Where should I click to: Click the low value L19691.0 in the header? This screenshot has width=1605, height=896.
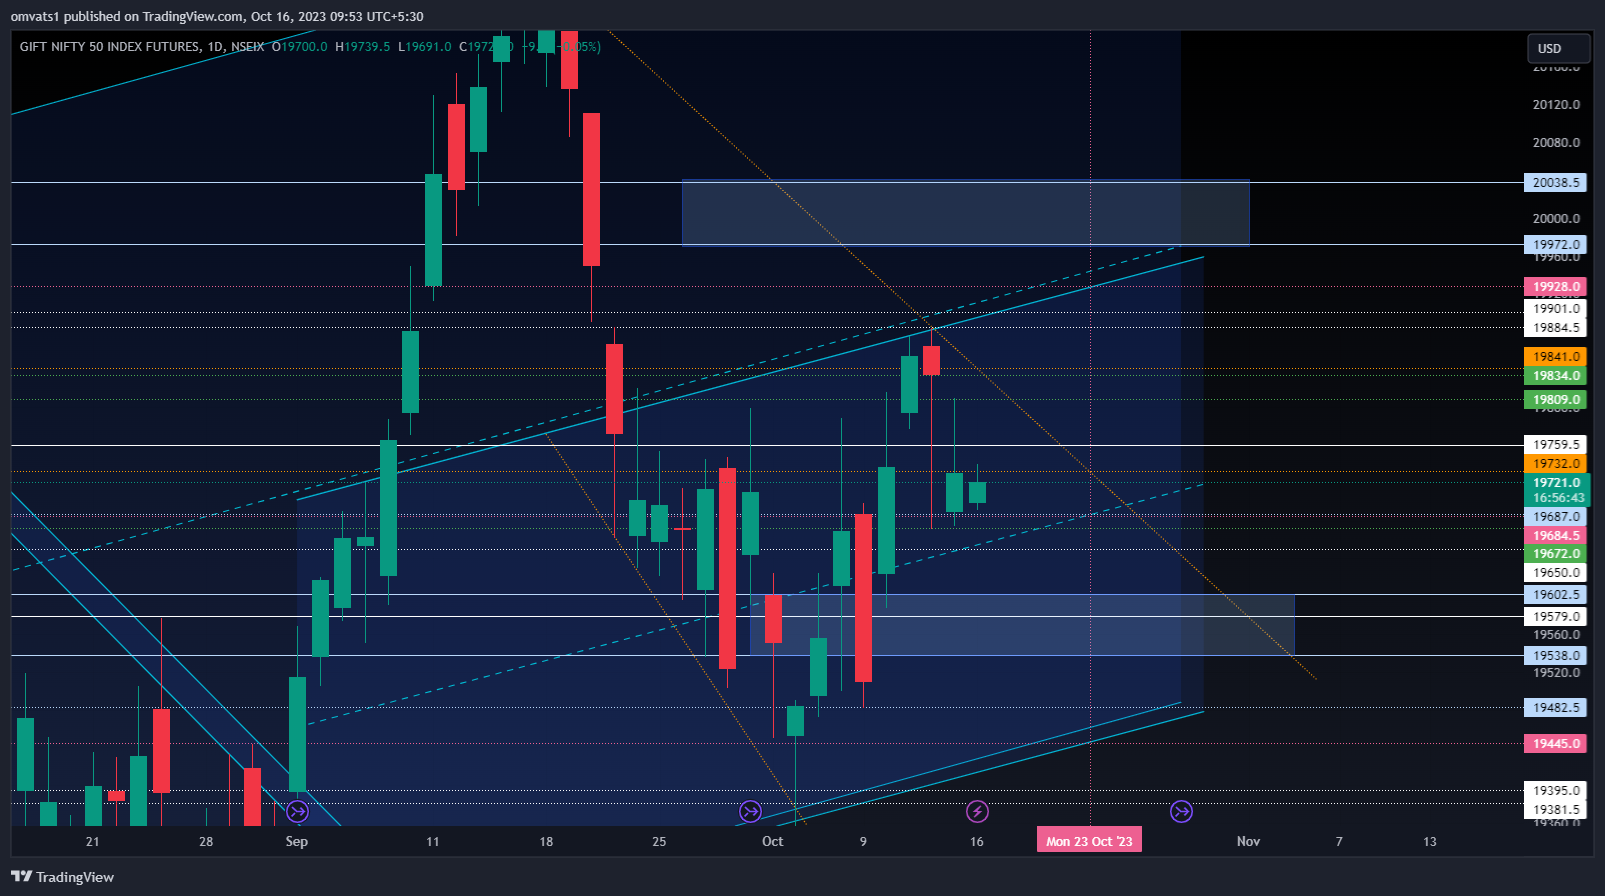[425, 47]
